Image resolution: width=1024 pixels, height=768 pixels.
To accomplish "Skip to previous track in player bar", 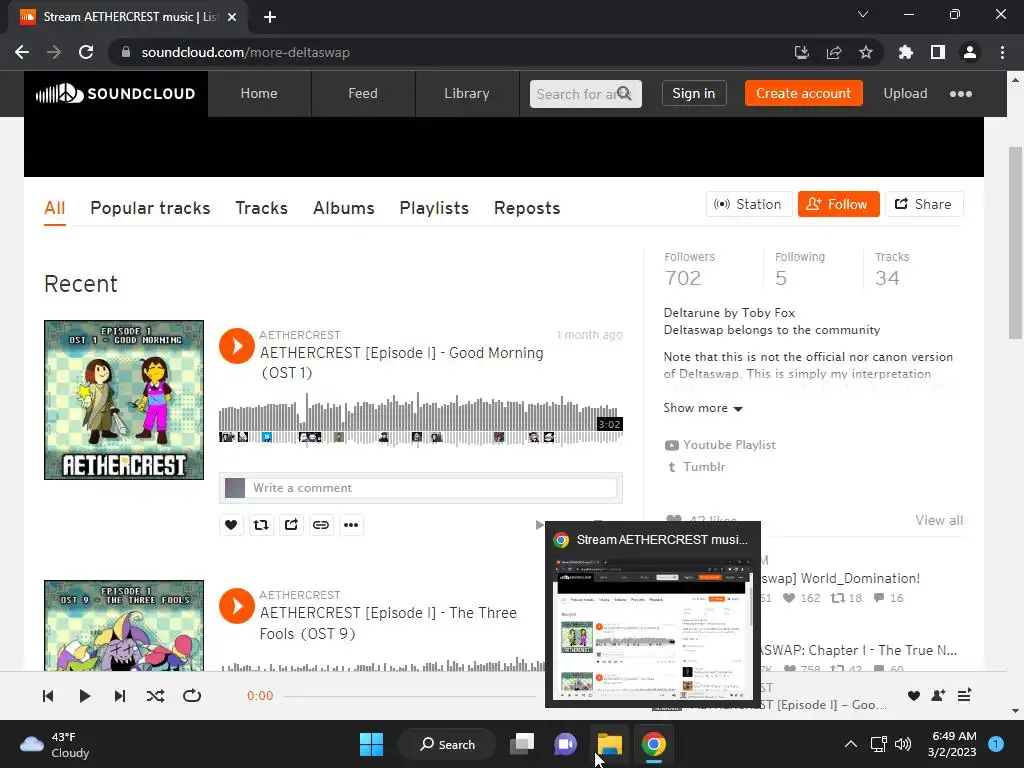I will 48,696.
